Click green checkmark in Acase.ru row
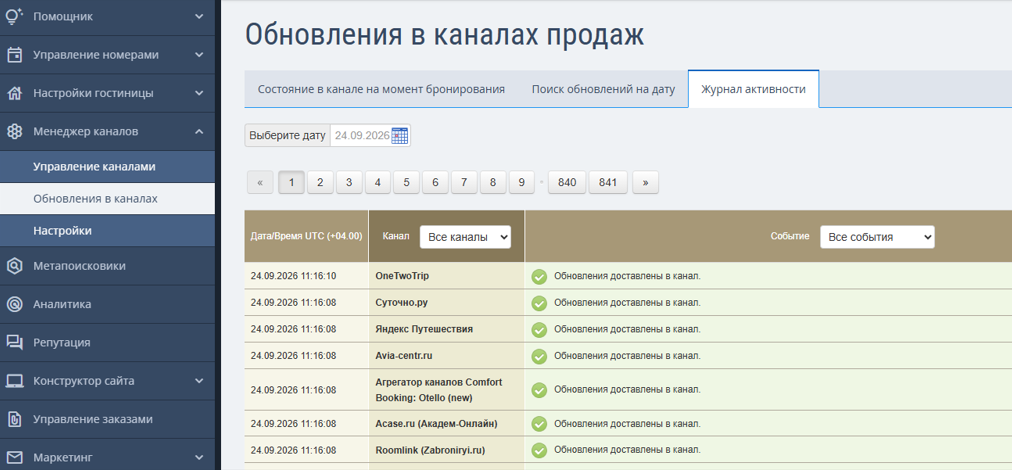The height and width of the screenshot is (470, 1012). 539,424
